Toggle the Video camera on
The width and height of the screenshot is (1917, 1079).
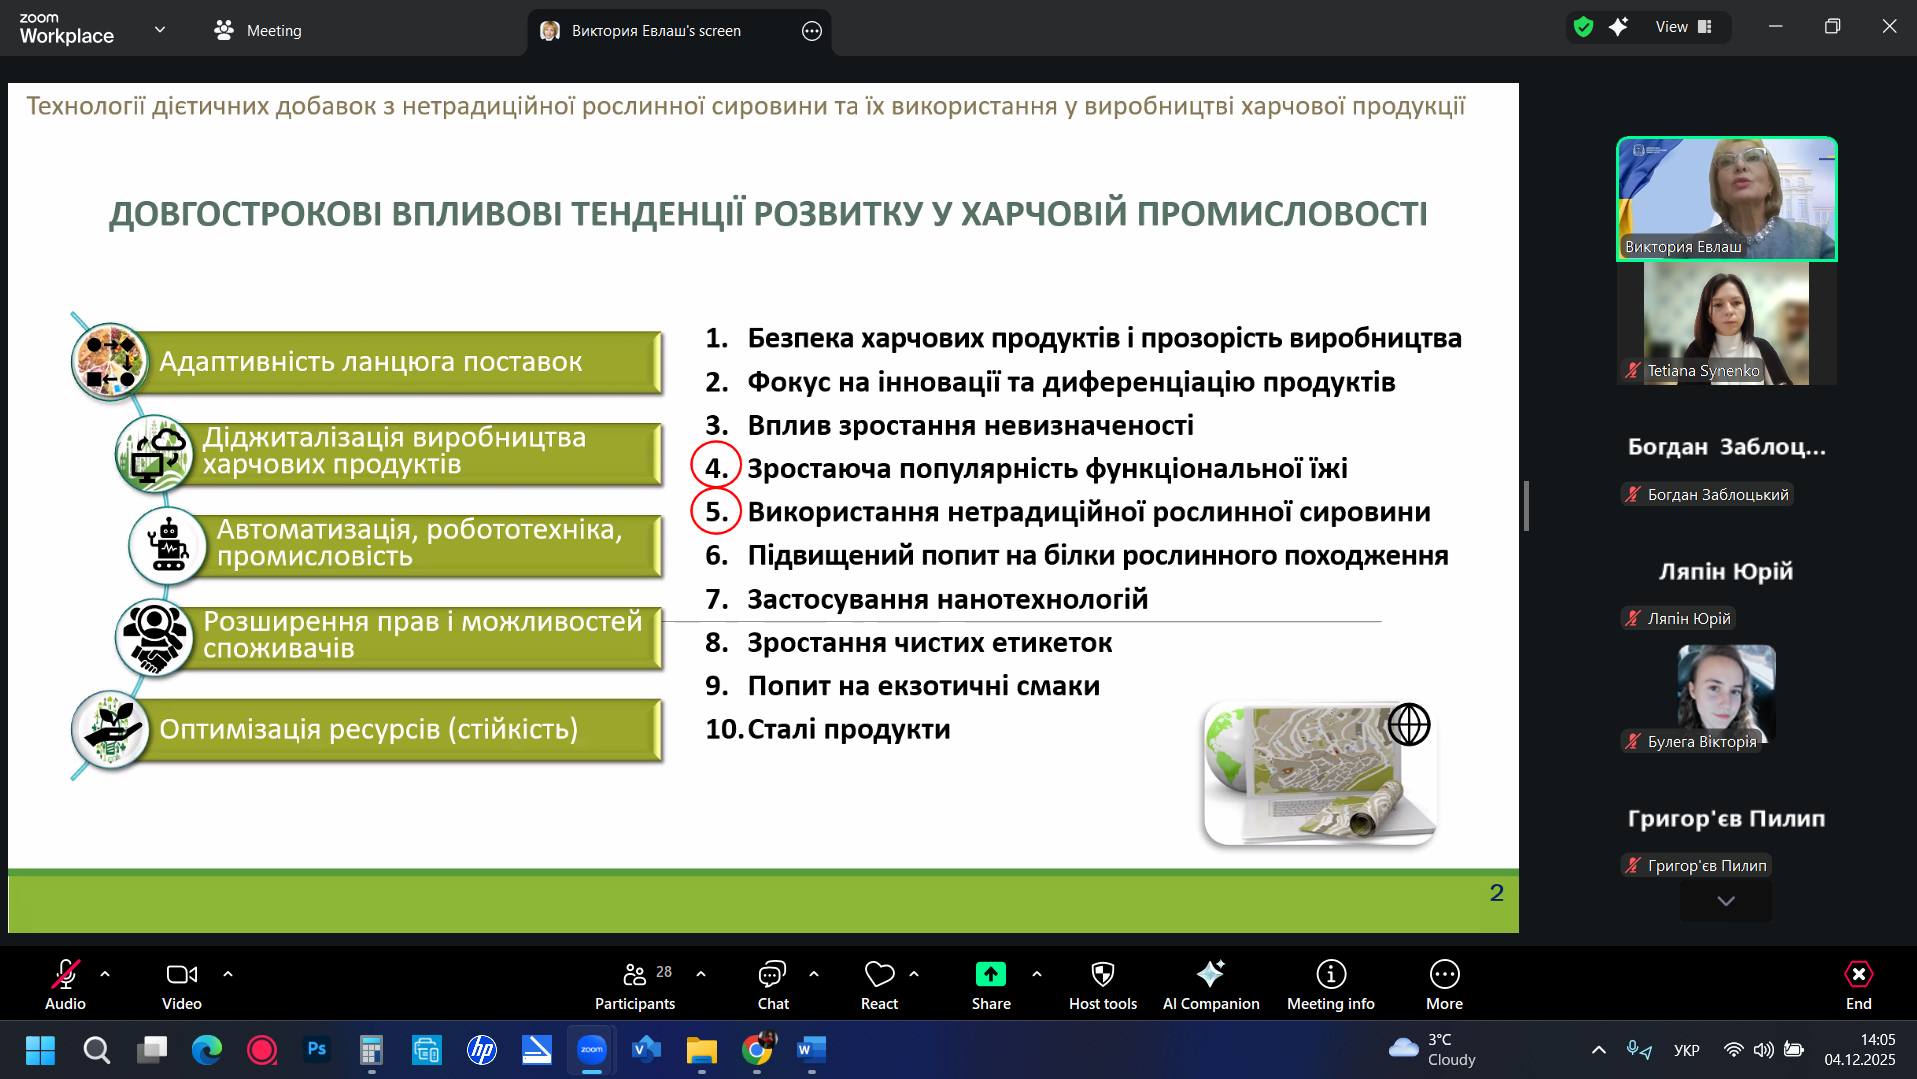coord(181,984)
